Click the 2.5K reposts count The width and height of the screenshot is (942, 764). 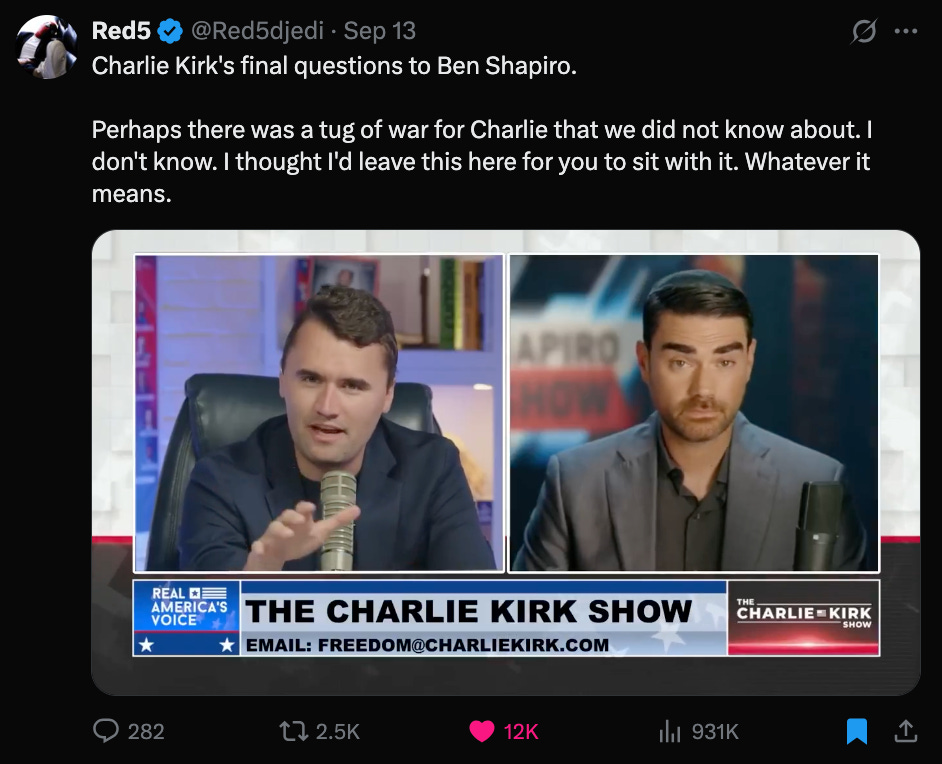point(338,732)
